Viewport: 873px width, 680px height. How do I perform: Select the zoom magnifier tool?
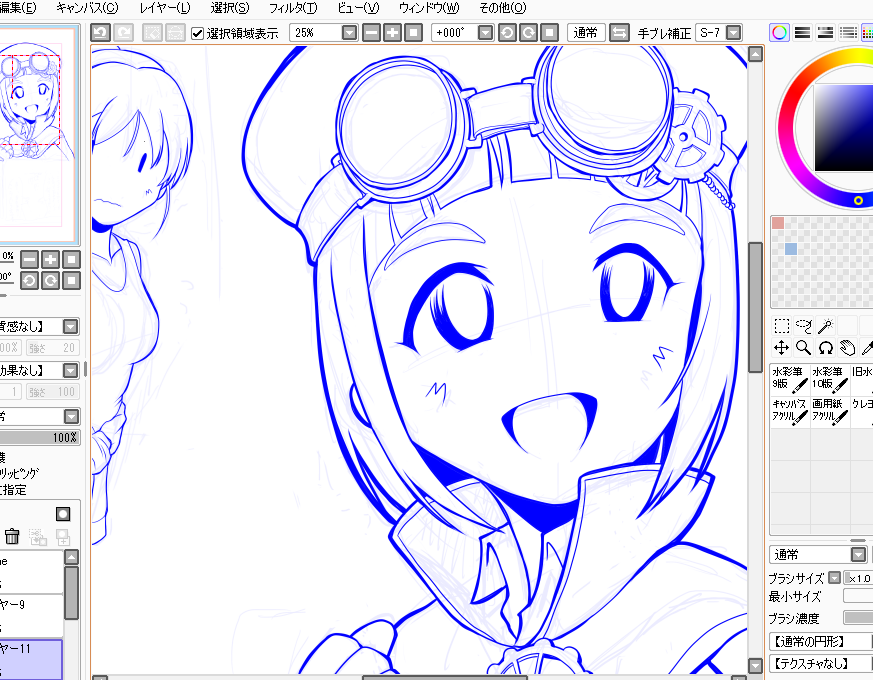point(803,348)
